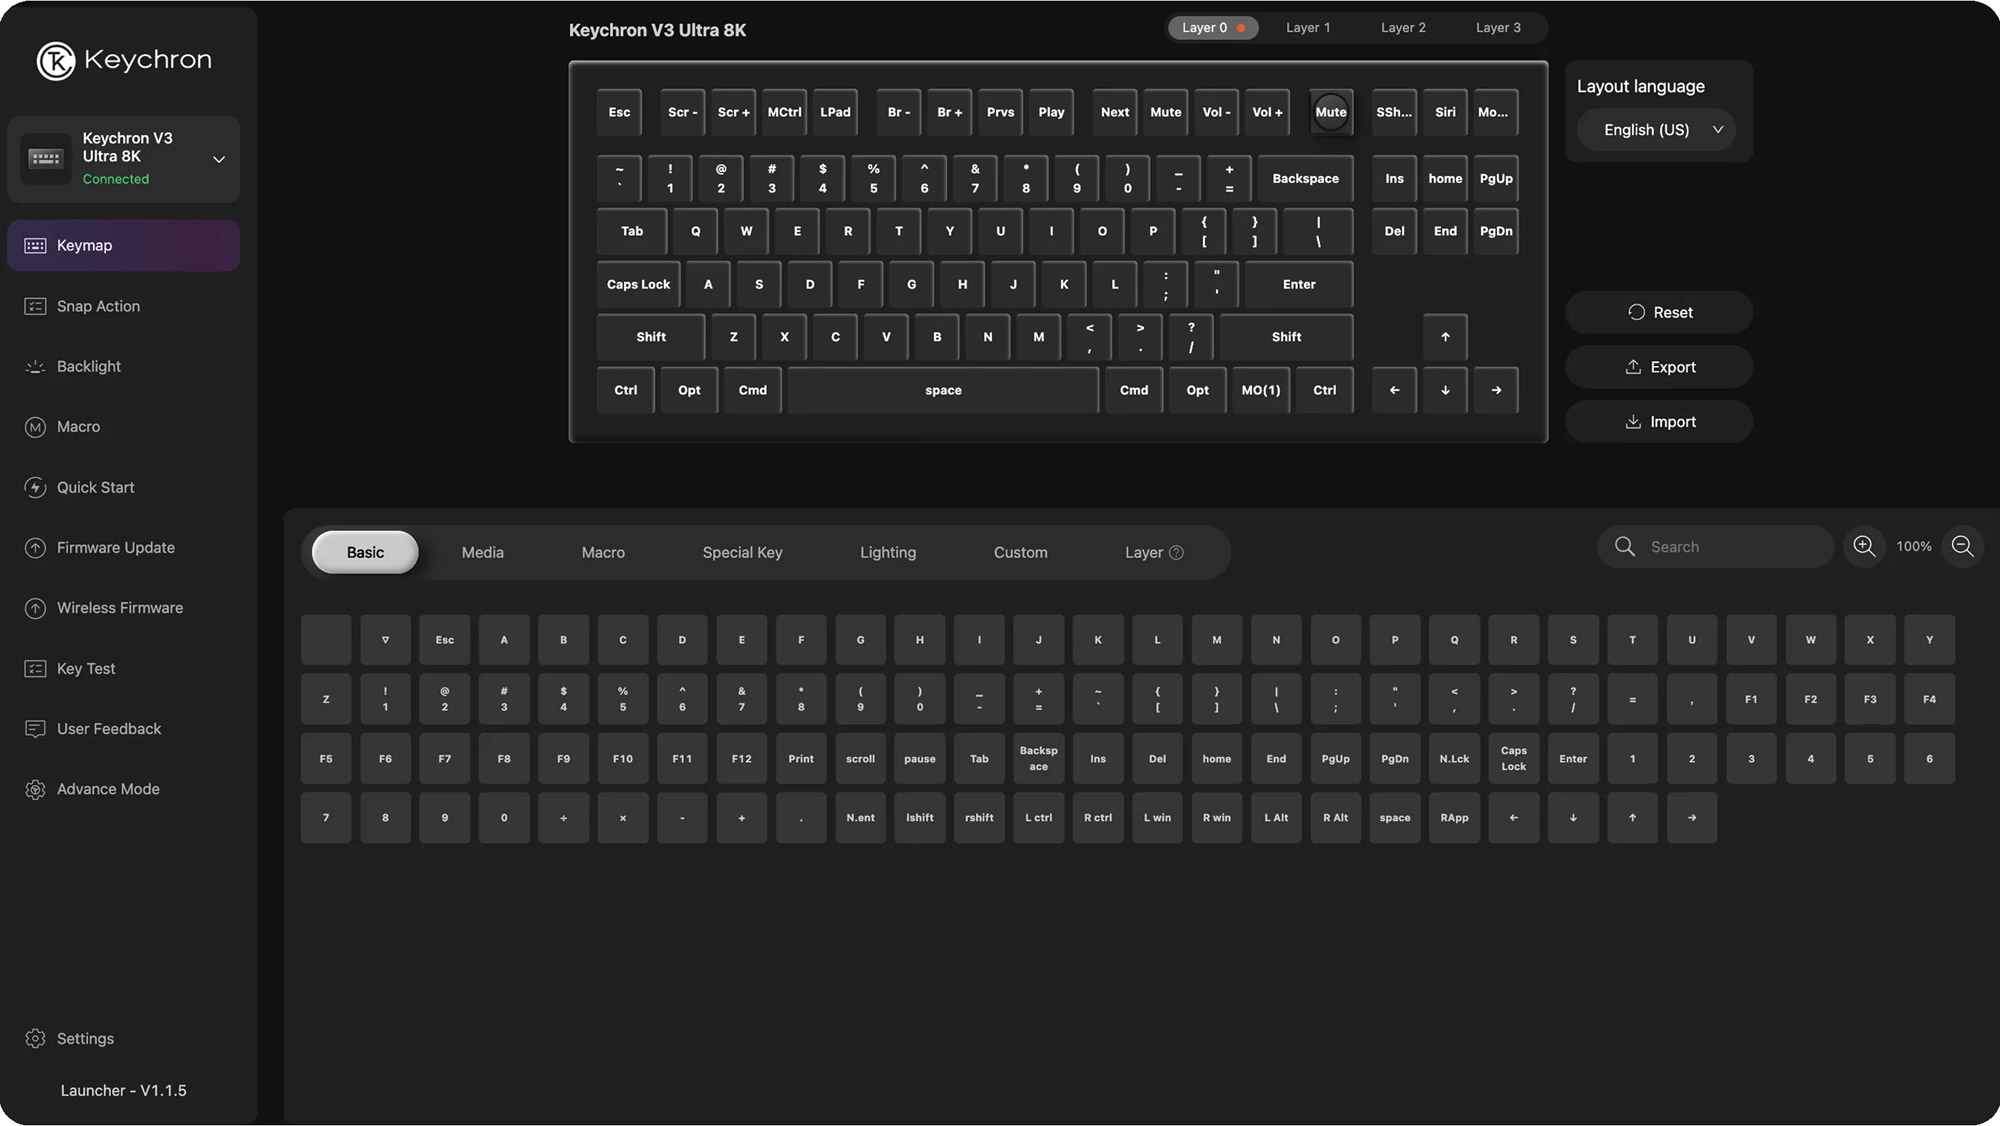
Task: Click the search magnifier icon
Action: [1625, 547]
